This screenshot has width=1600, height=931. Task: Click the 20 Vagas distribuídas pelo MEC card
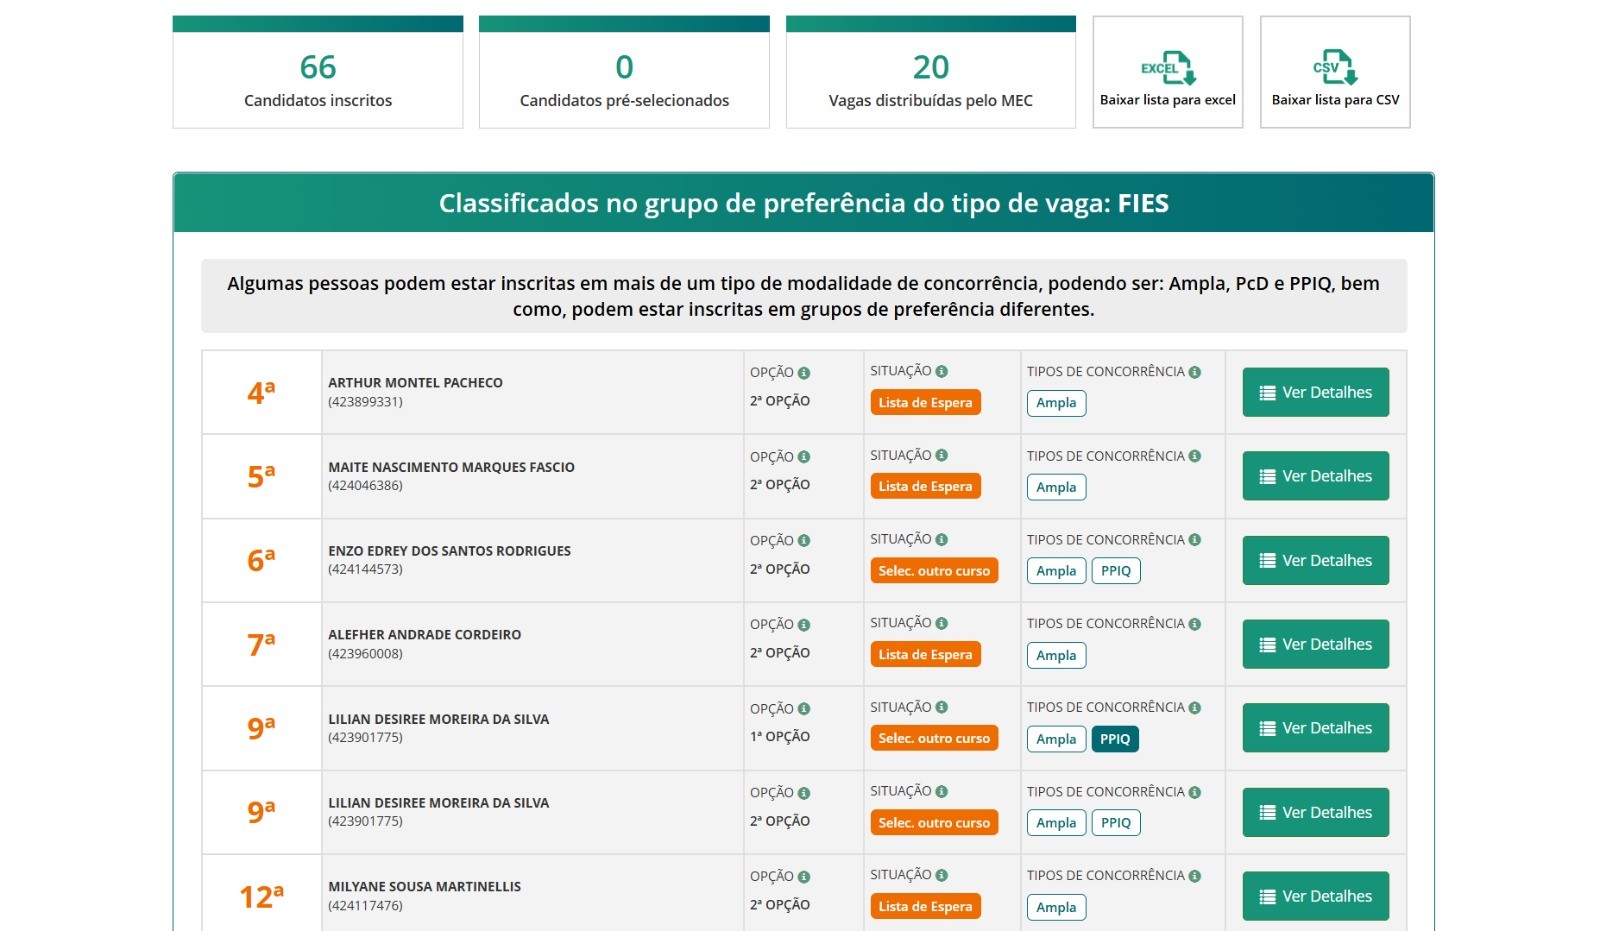tap(931, 72)
